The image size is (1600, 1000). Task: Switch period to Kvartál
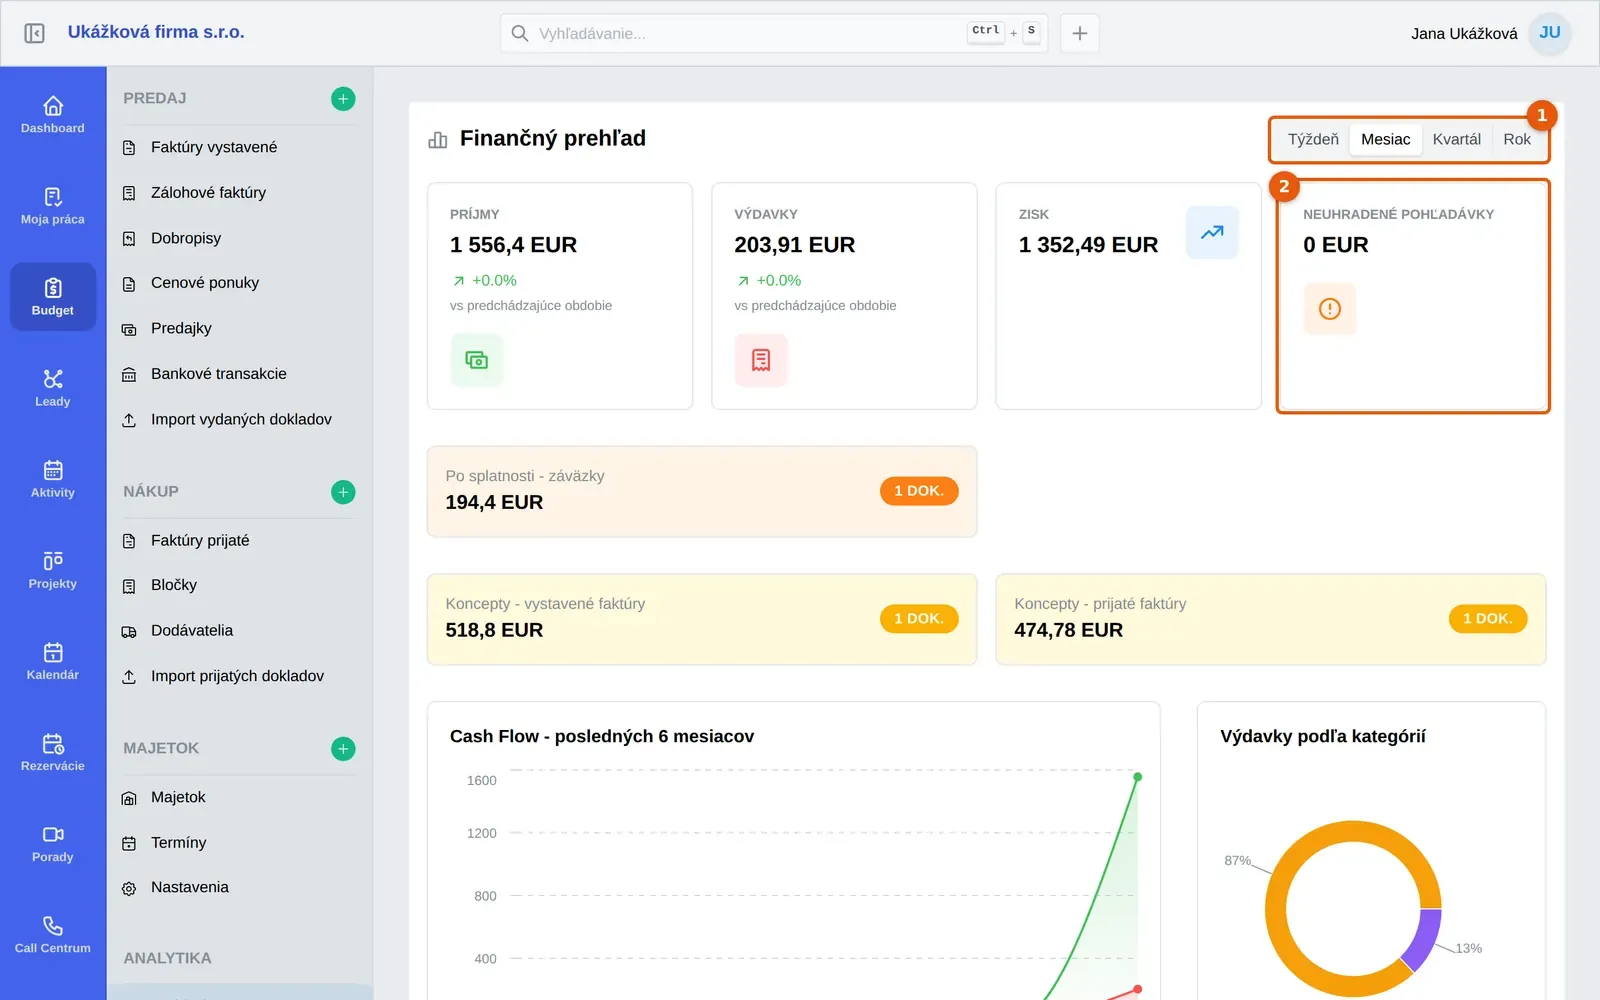(x=1456, y=140)
